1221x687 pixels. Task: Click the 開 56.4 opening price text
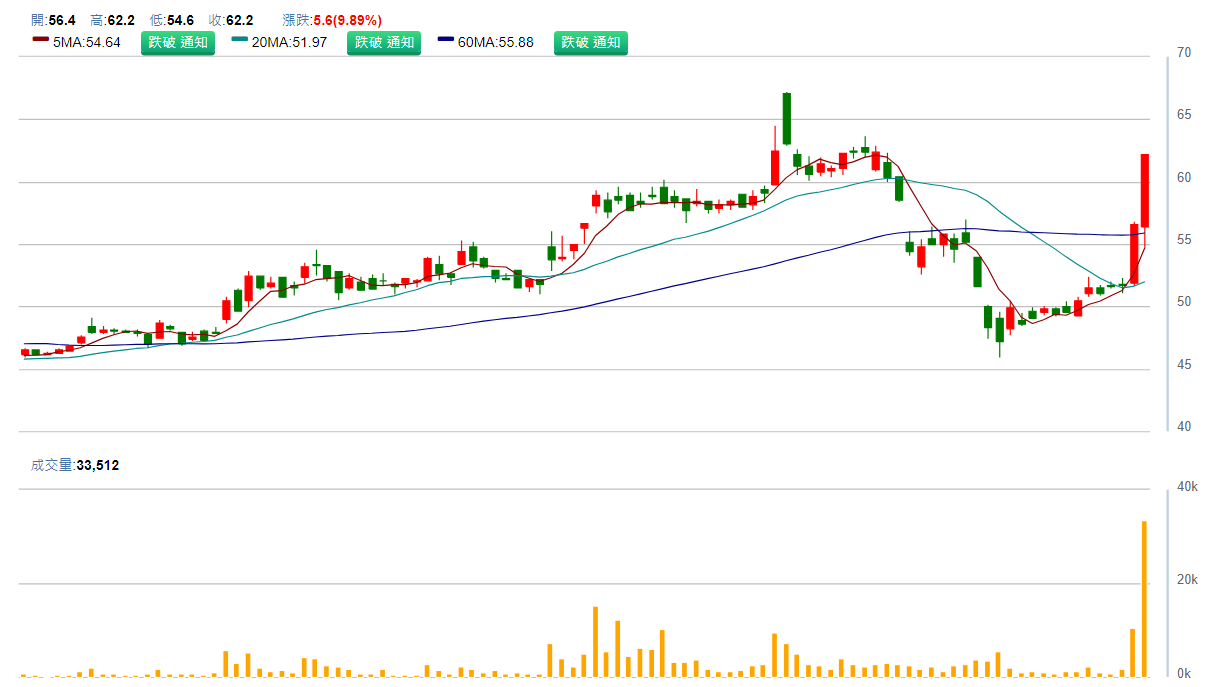click(x=53, y=20)
